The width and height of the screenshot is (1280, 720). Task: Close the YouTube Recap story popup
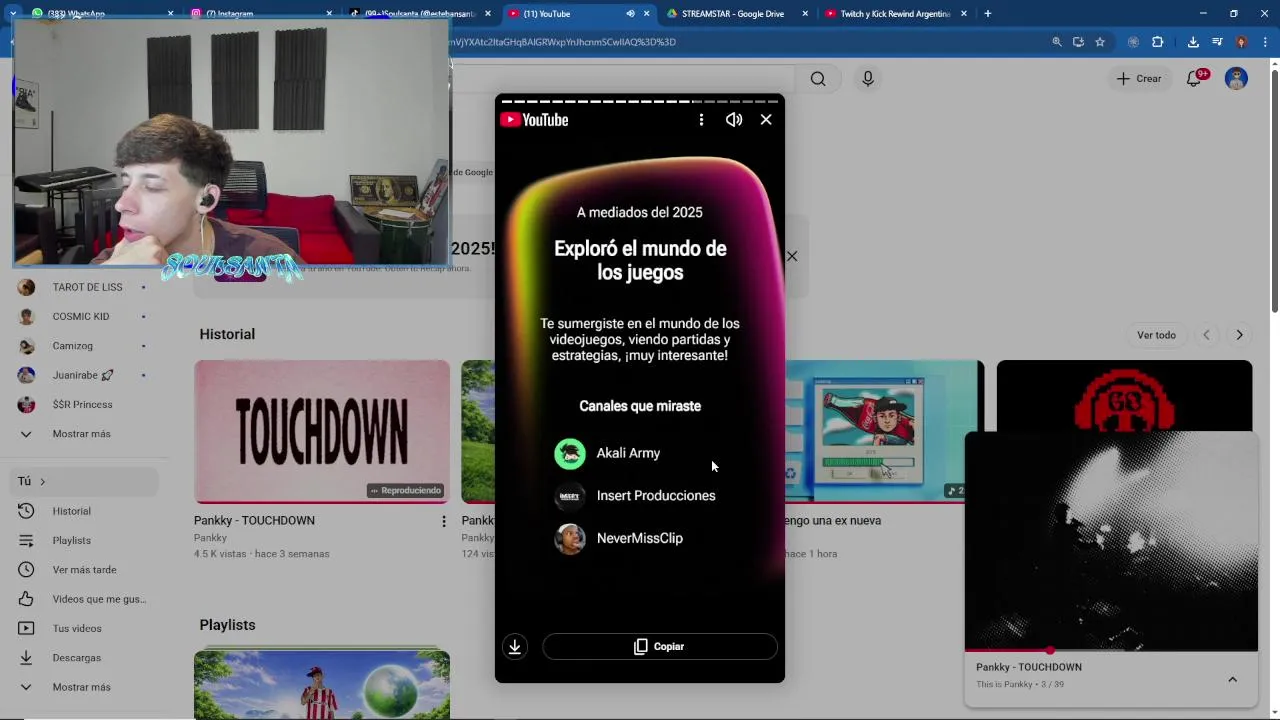point(766,119)
